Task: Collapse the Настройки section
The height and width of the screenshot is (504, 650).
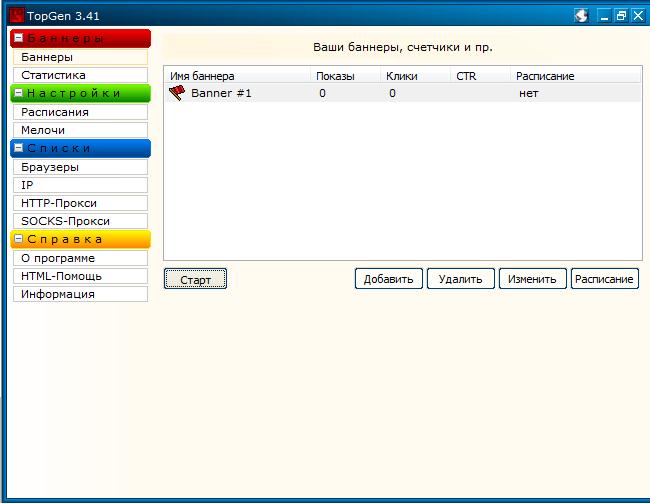Action: pos(18,93)
